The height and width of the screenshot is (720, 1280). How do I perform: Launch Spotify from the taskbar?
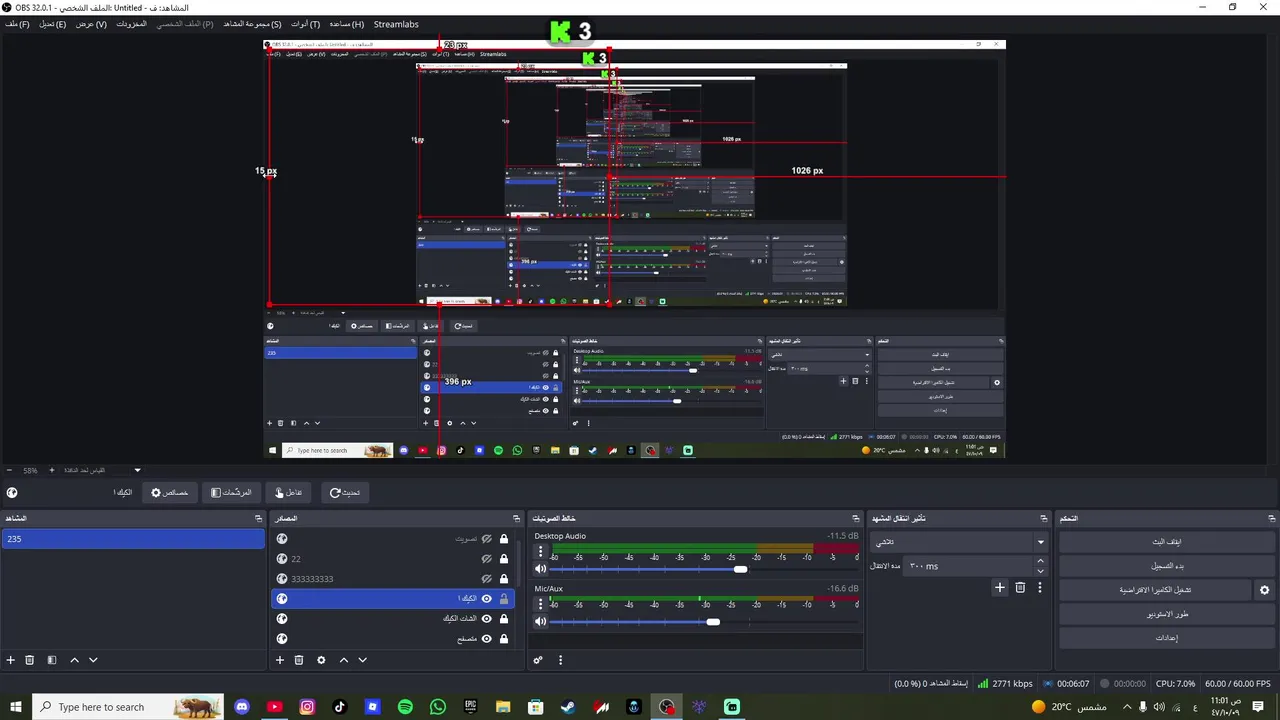pyautogui.click(x=405, y=707)
